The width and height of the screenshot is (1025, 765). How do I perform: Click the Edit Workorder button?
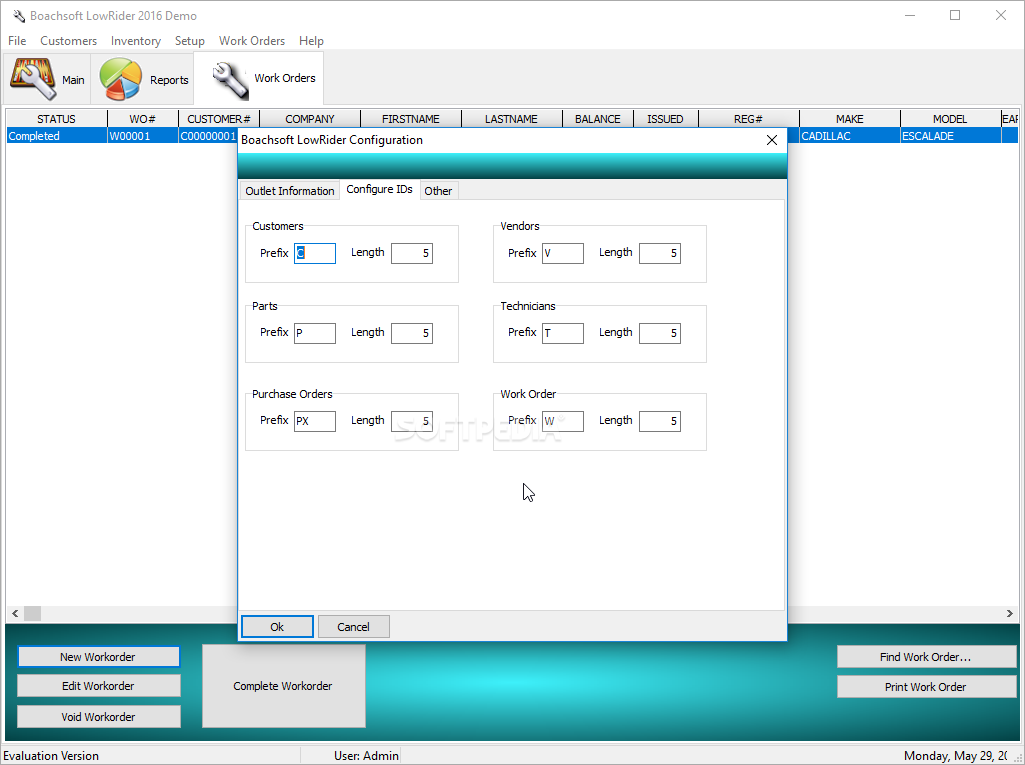[98, 686]
